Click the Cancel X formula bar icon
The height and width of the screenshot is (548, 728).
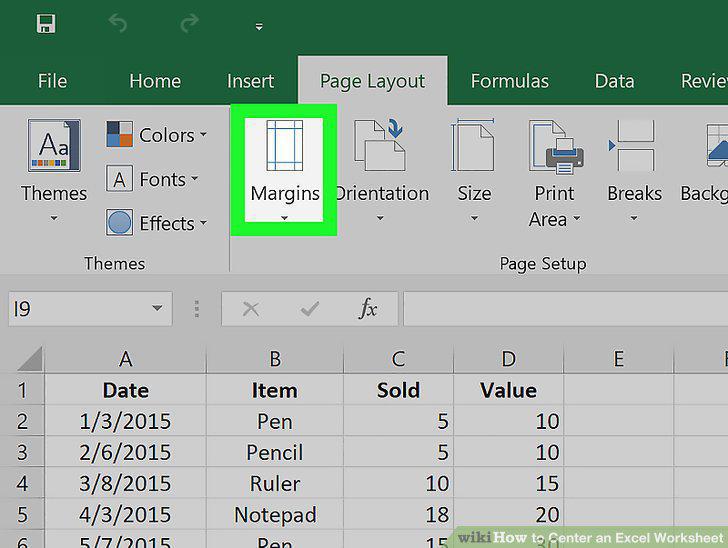pyautogui.click(x=251, y=308)
